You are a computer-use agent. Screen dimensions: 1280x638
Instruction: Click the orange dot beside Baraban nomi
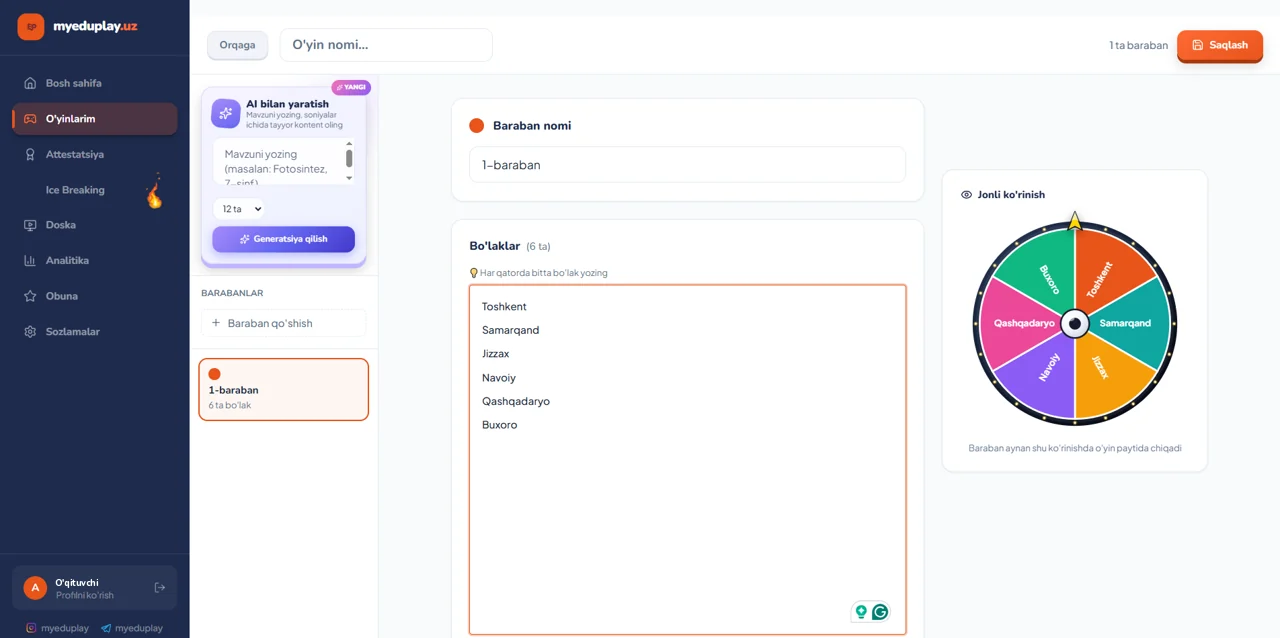[x=476, y=126]
